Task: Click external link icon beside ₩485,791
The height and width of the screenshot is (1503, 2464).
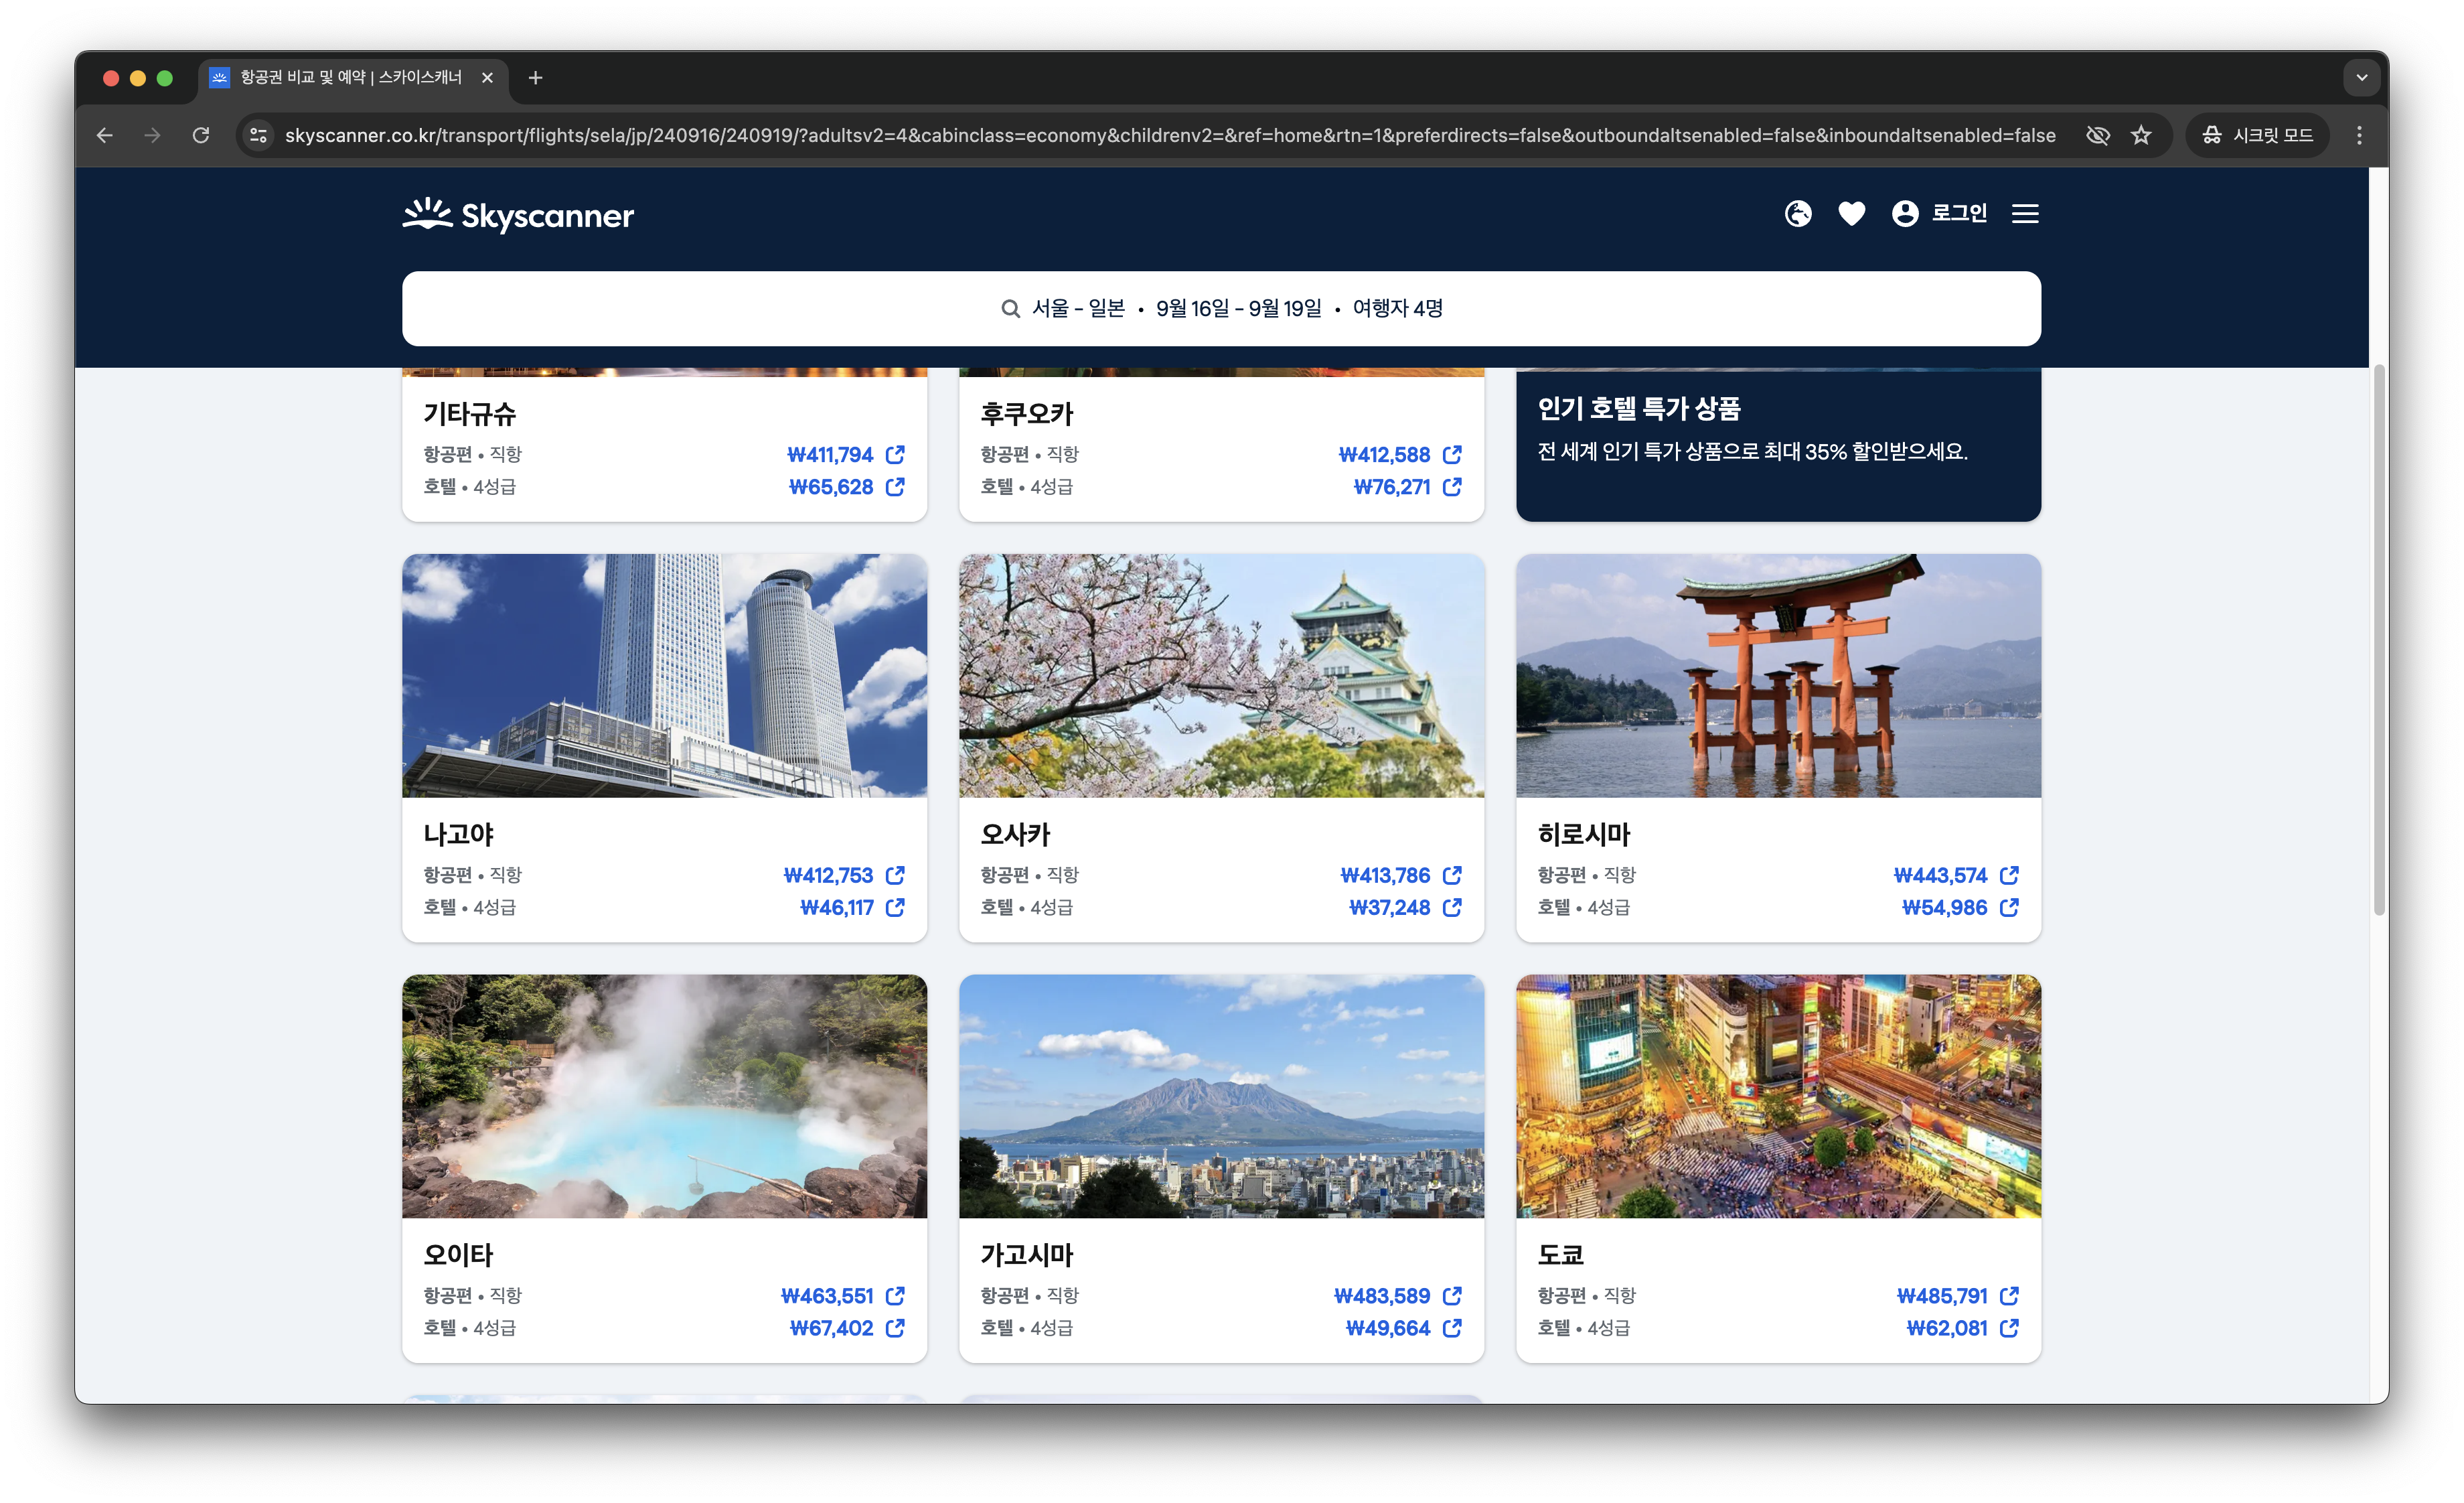Action: pos(2009,1296)
